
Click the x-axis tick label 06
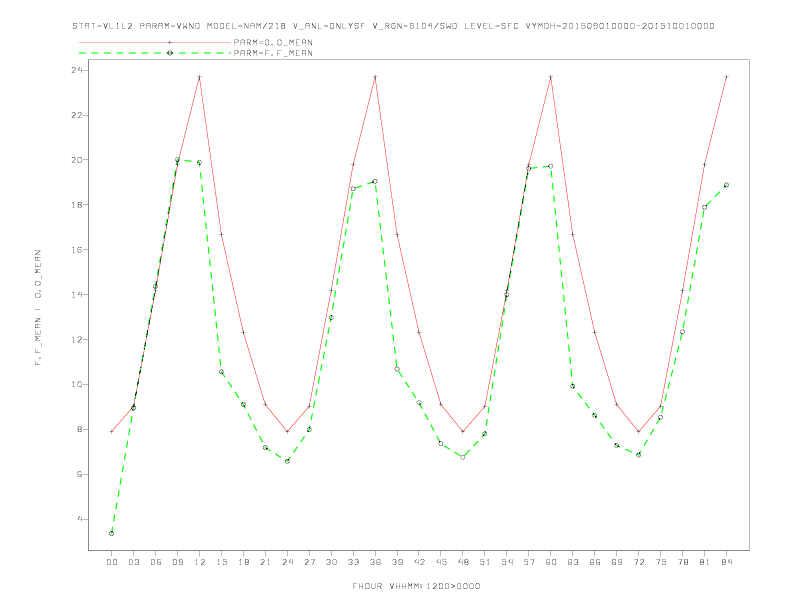pos(156,562)
